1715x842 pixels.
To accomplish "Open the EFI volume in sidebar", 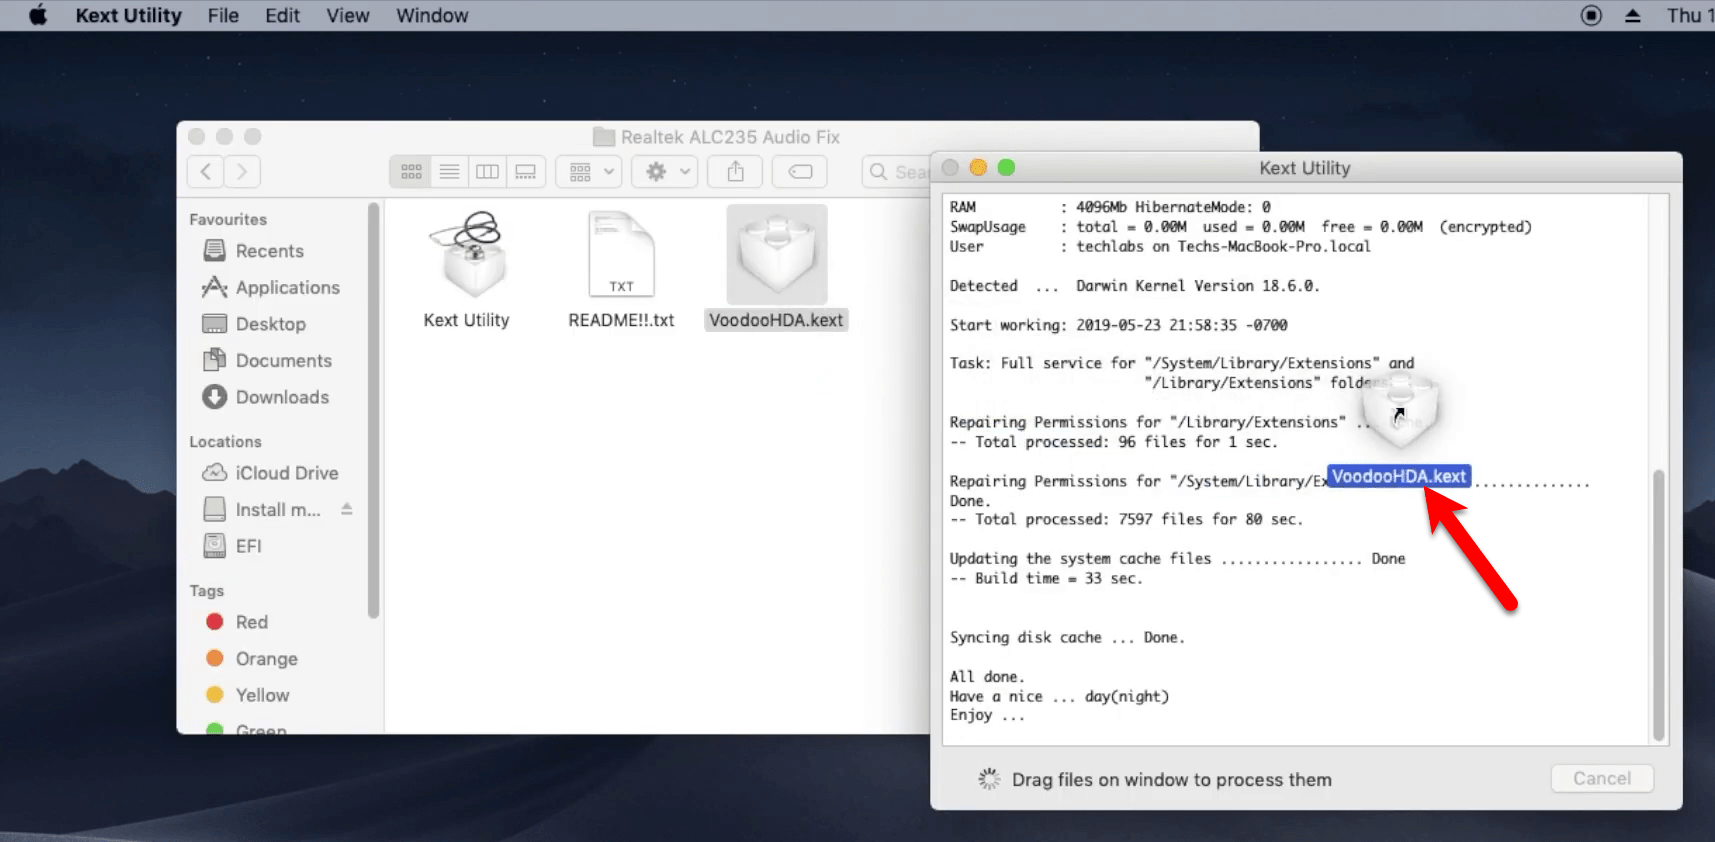I will (x=248, y=546).
